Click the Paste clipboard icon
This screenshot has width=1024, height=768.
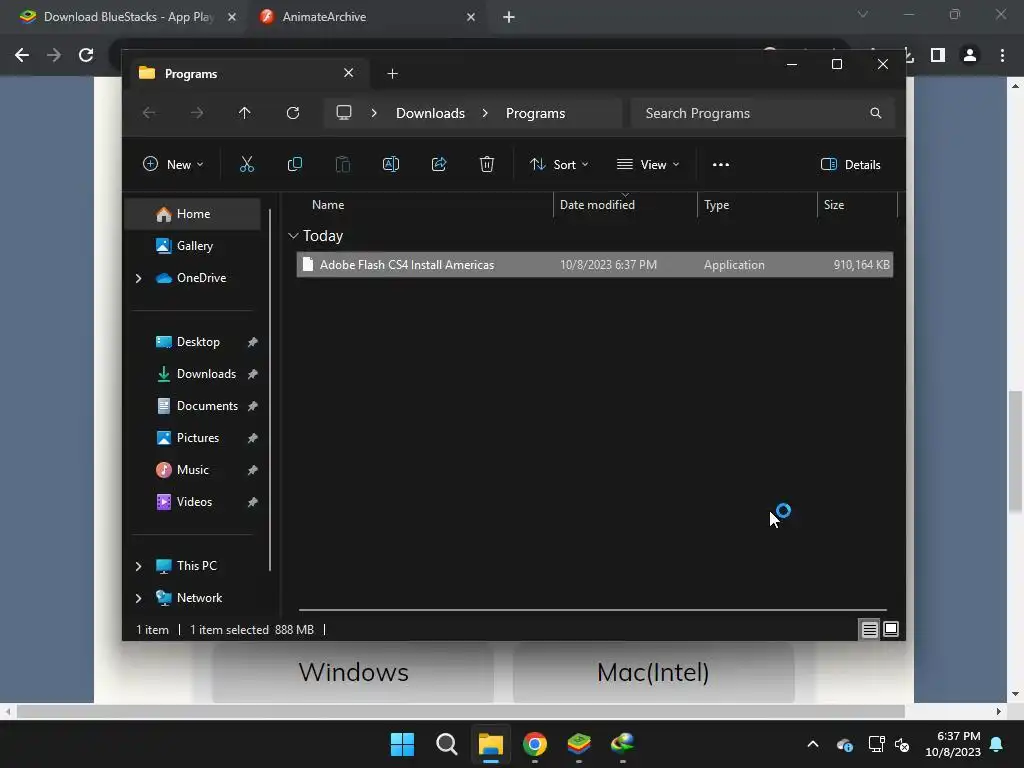point(343,165)
